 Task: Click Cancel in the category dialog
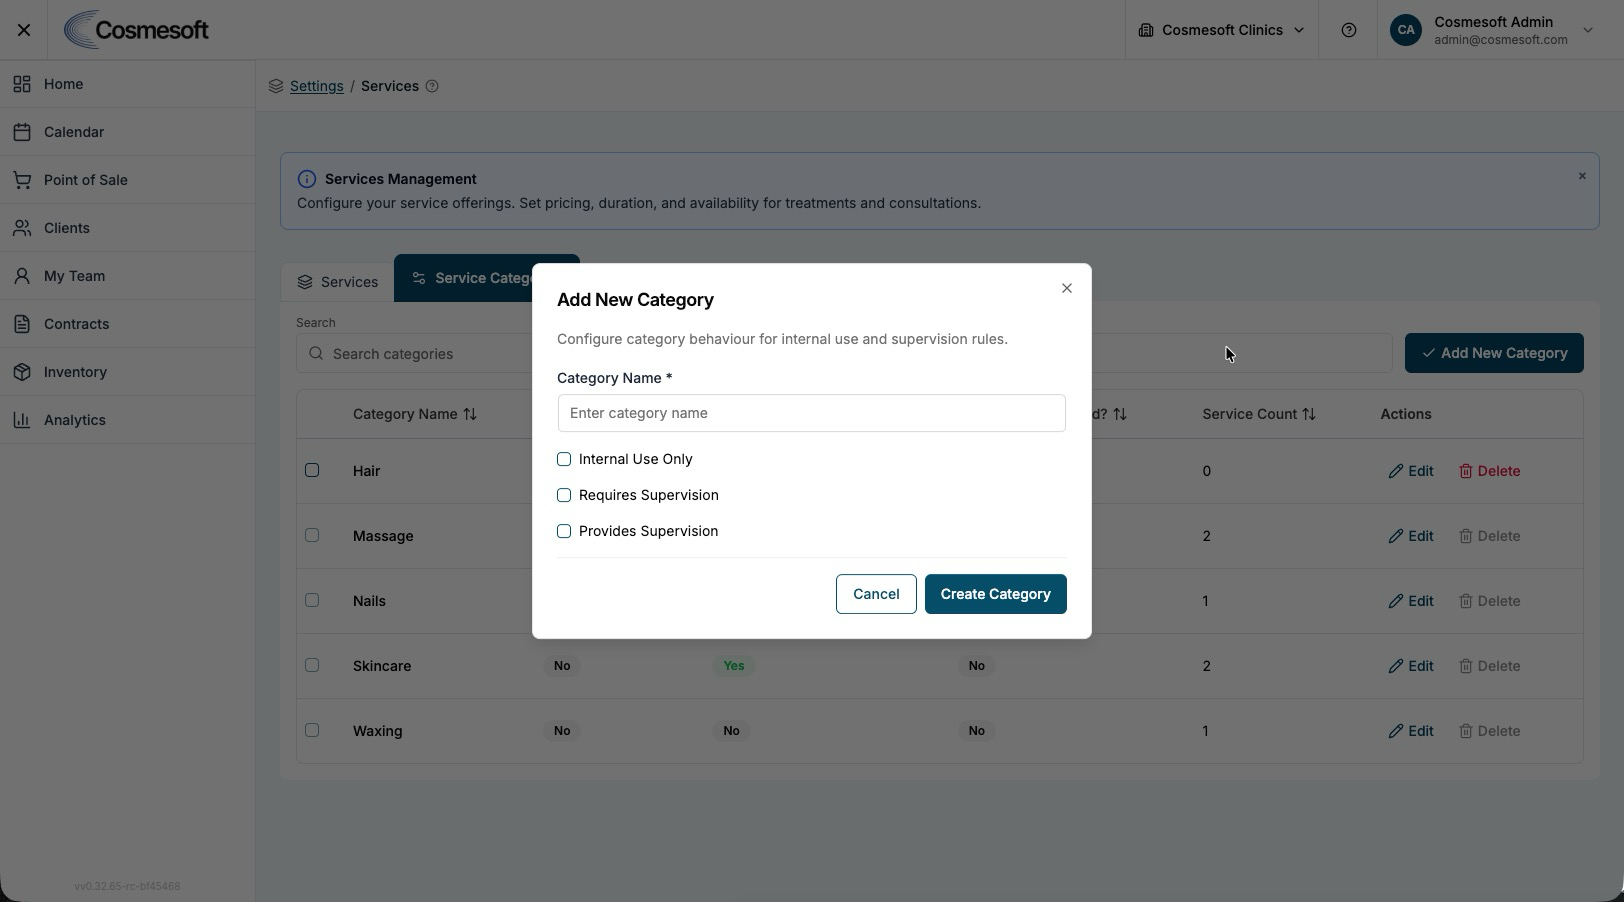click(876, 594)
